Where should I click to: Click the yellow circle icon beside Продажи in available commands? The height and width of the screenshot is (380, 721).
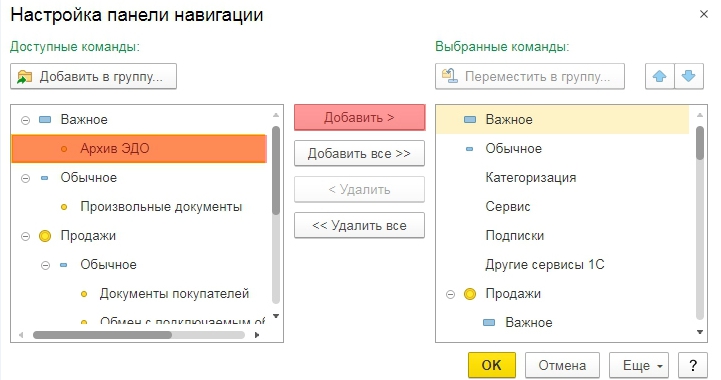tap(45, 236)
